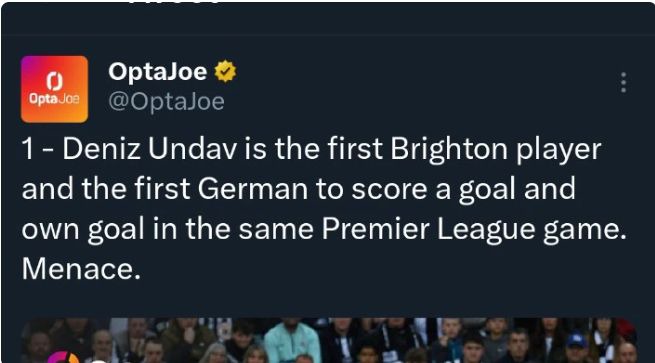Click the word German in the tweet
This screenshot has width=655, height=363.
pyautogui.click(x=253, y=189)
